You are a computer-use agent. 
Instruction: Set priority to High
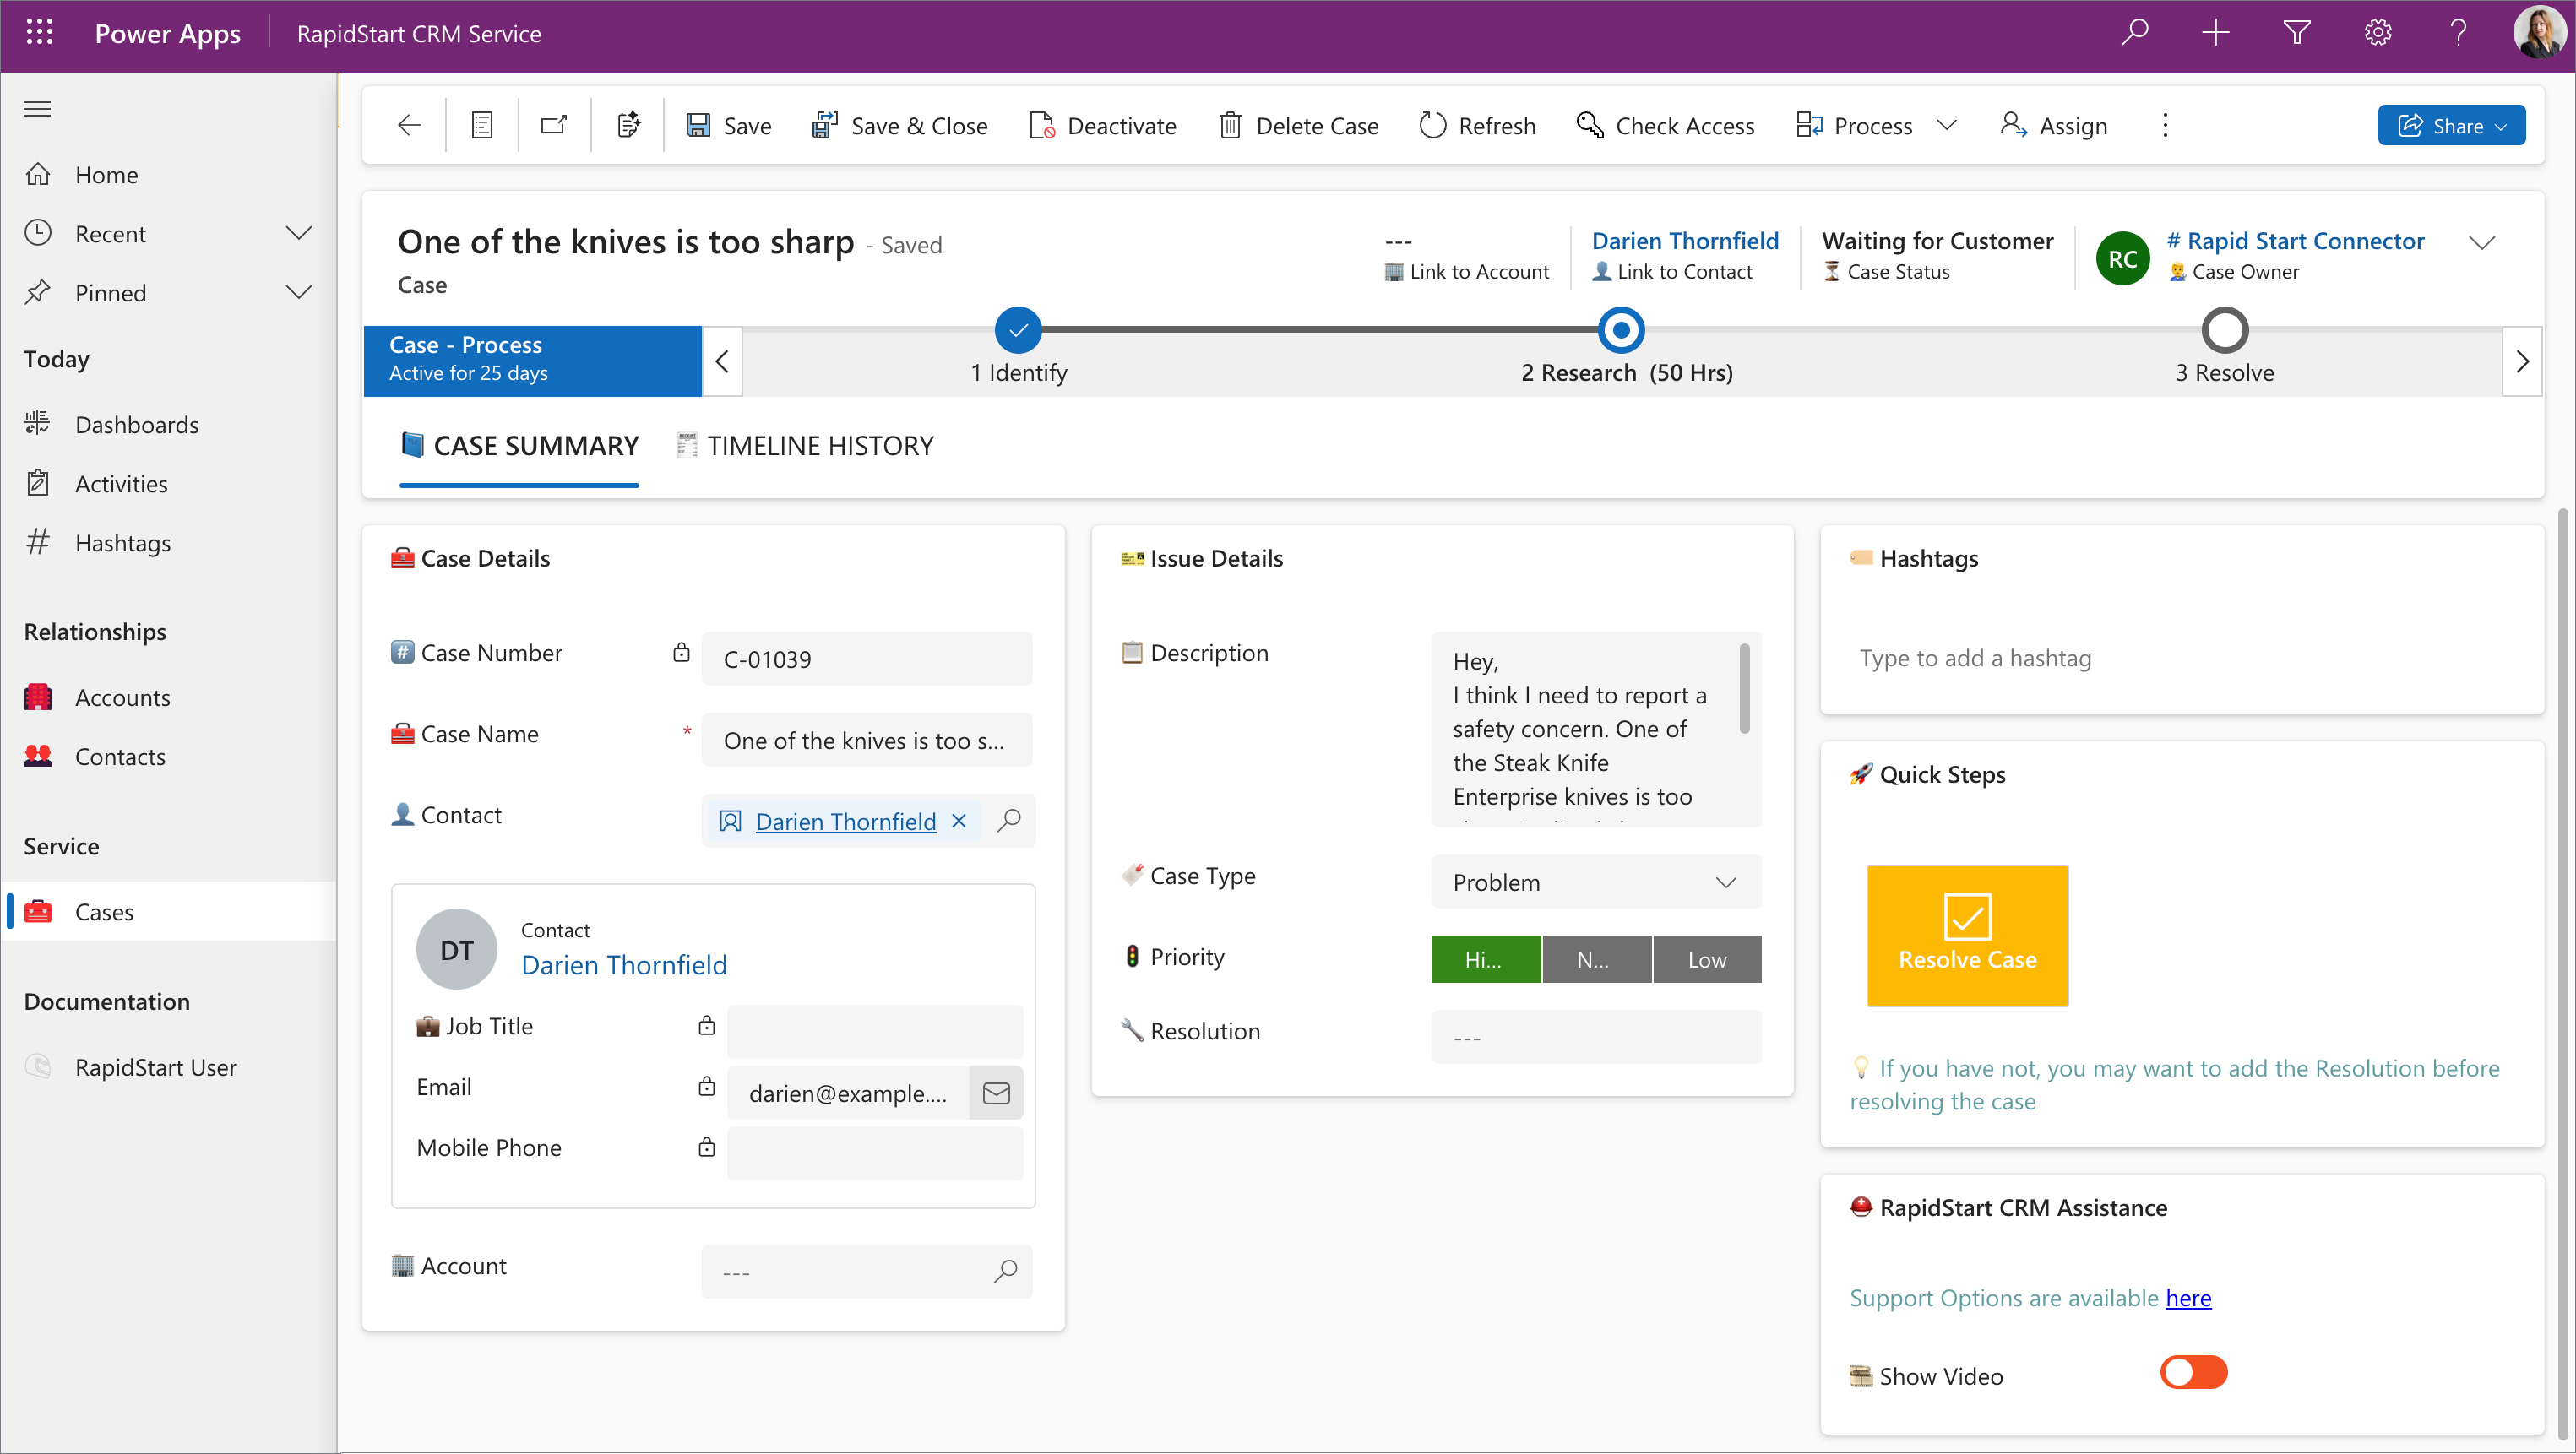1485,959
